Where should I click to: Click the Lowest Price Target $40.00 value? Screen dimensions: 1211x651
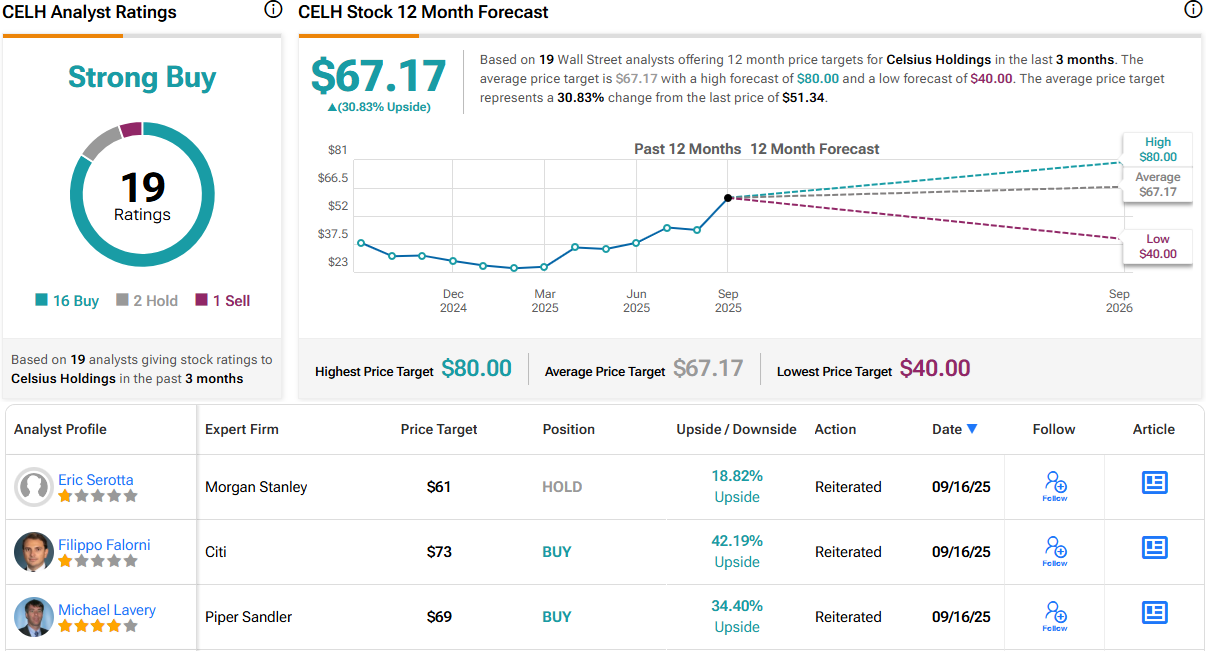coord(935,368)
